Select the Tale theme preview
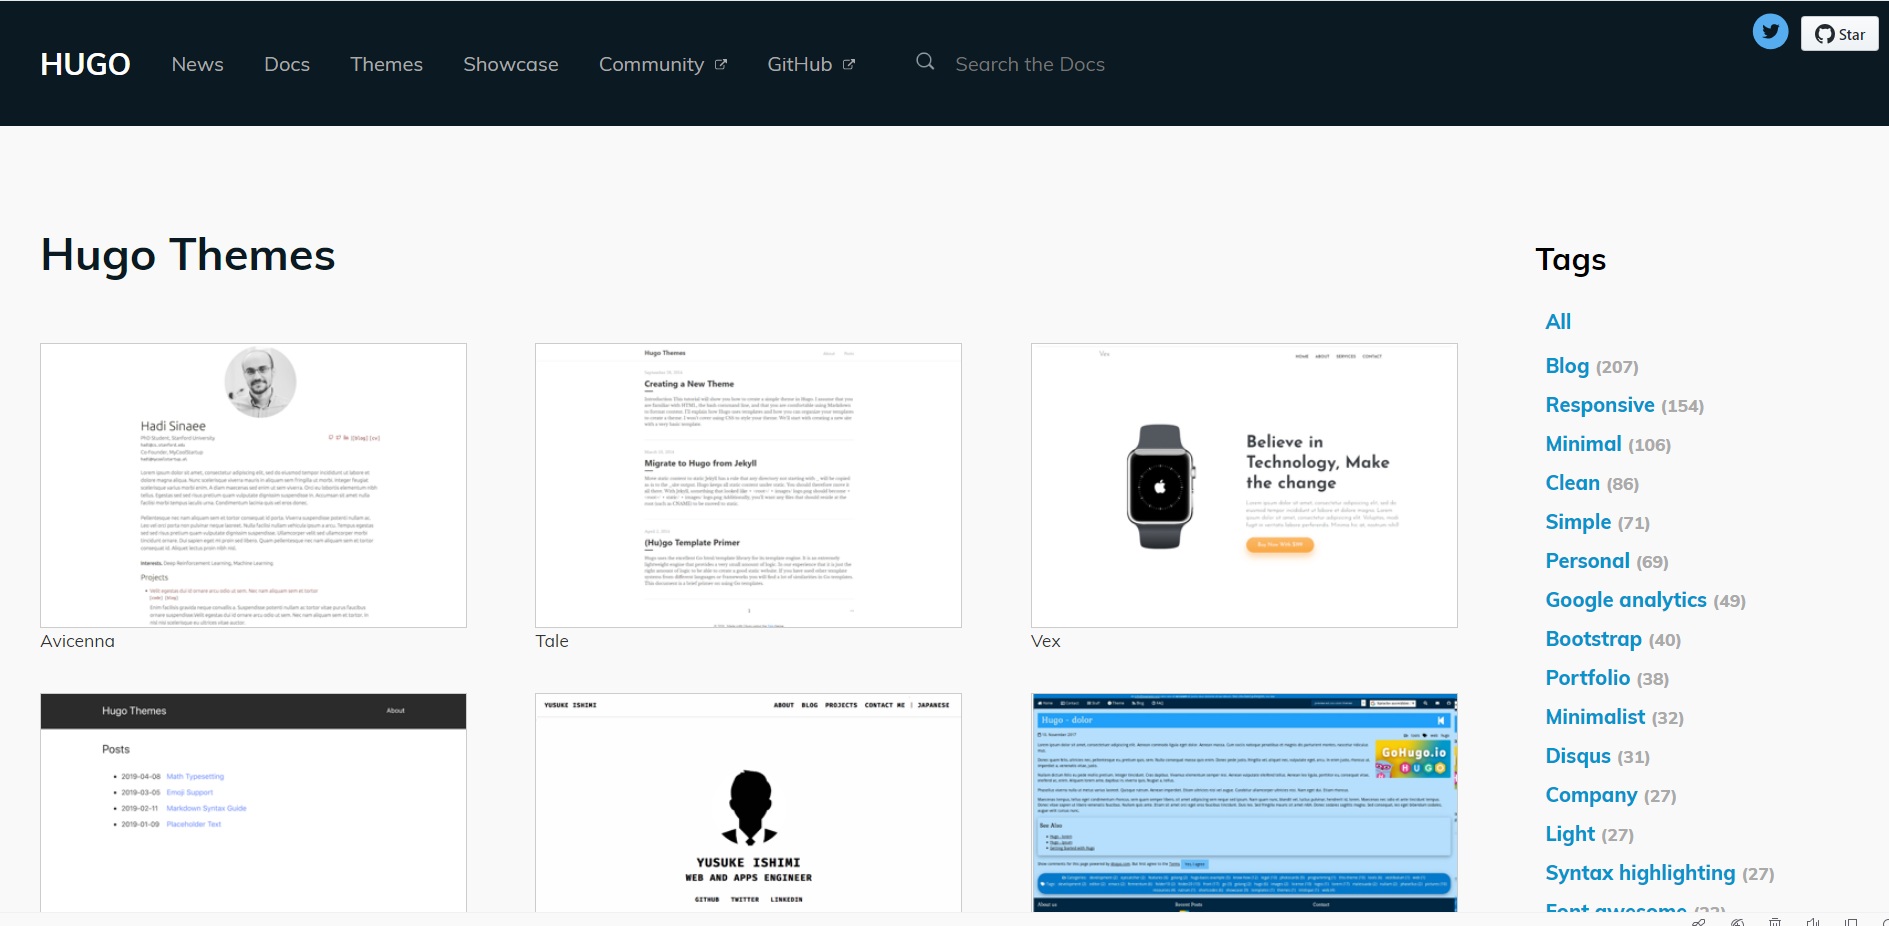 [x=748, y=485]
